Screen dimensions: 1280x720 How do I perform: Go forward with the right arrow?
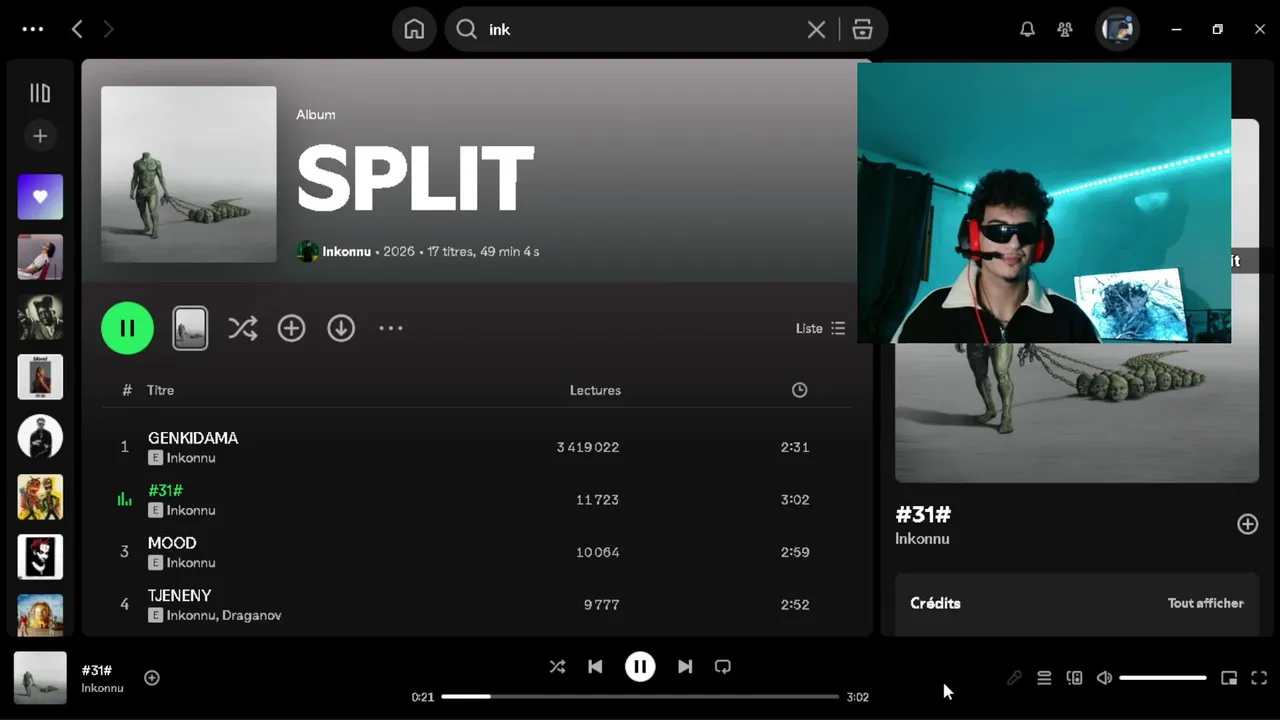[108, 29]
